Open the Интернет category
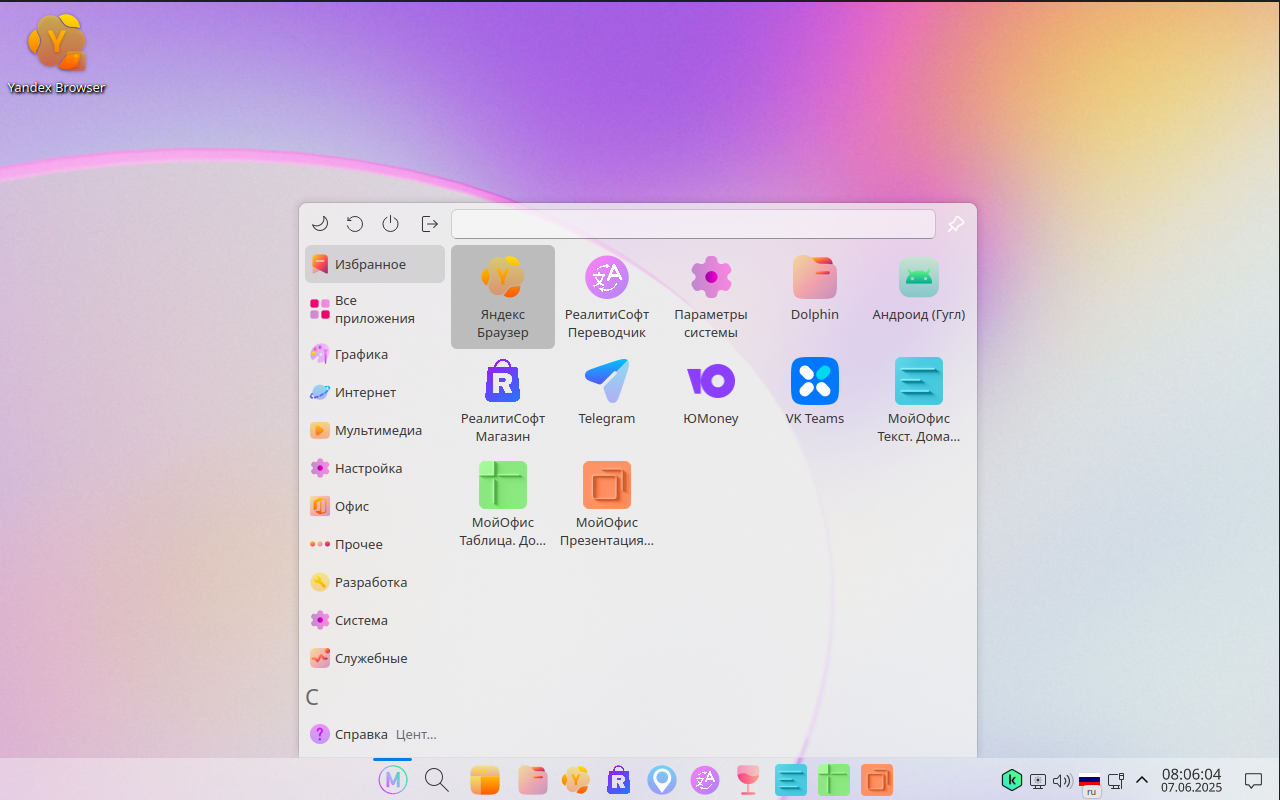1280x800 pixels. 375,392
